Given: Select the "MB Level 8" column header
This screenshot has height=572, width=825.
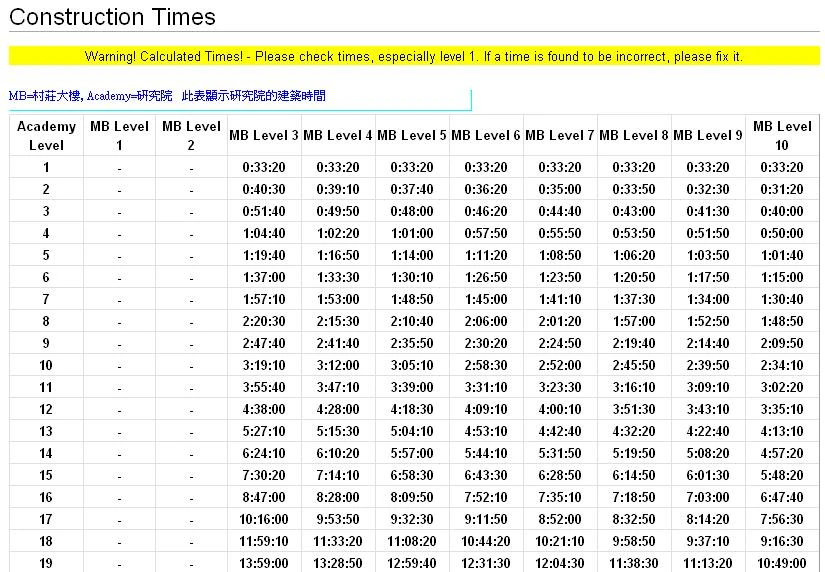Looking at the screenshot, I should [634, 135].
